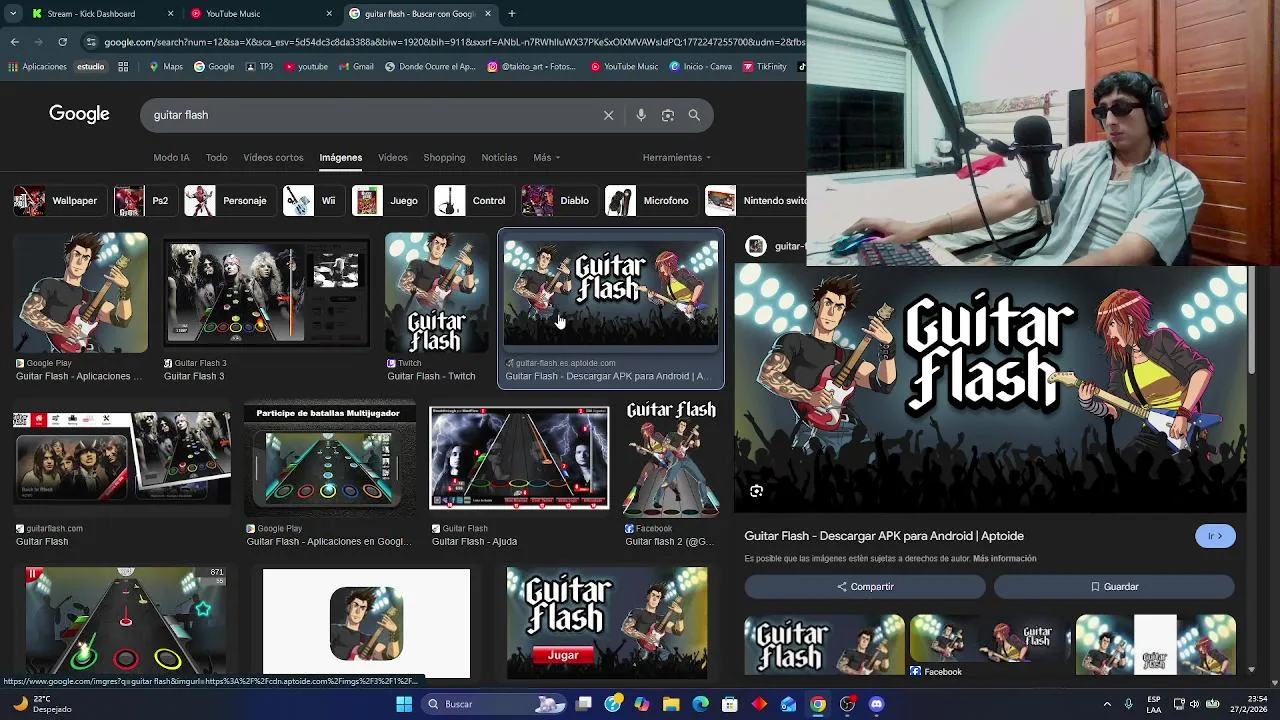The height and width of the screenshot is (720, 1280).
Task: Open Google Play Guitar Flash thumbnail
Action: (x=80, y=293)
